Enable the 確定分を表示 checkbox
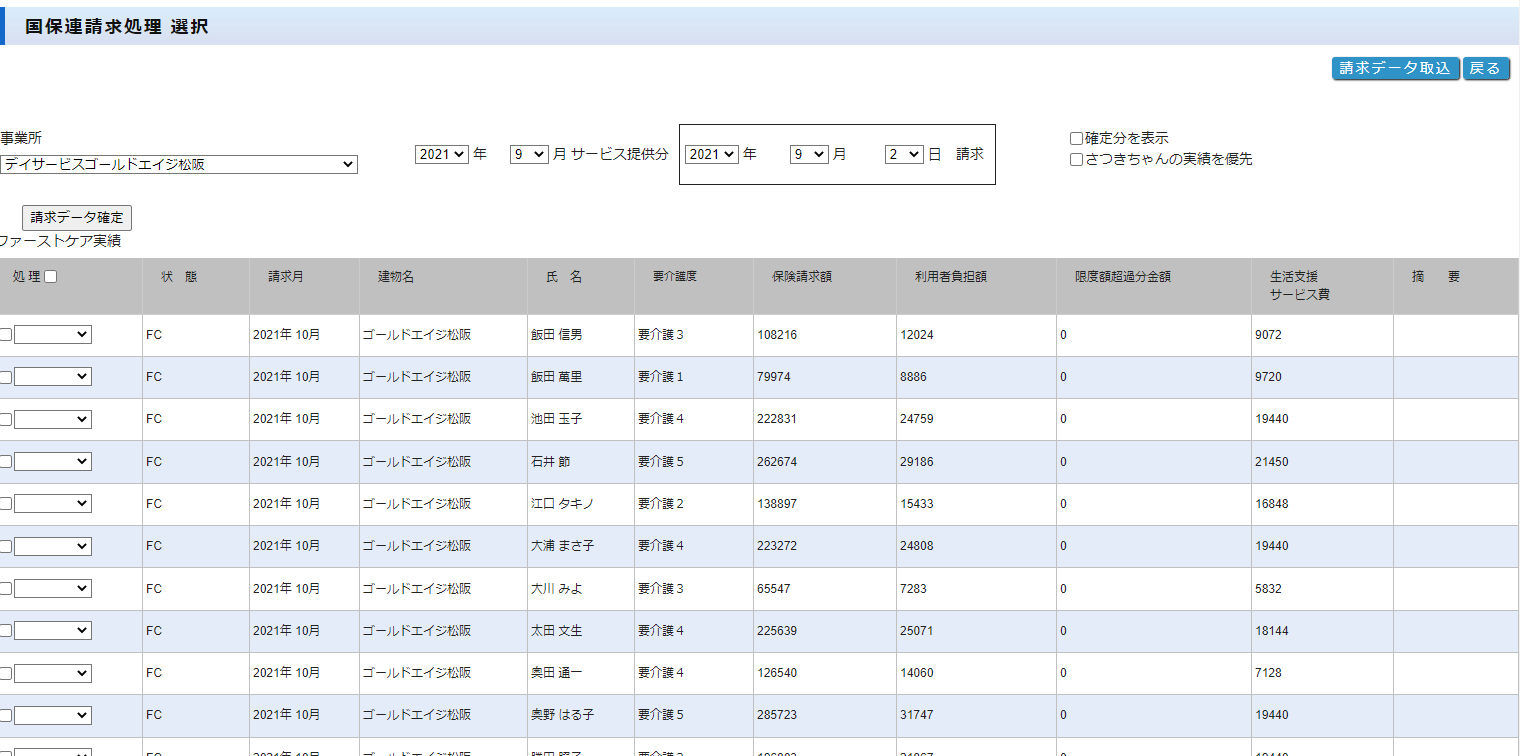 [x=1076, y=139]
